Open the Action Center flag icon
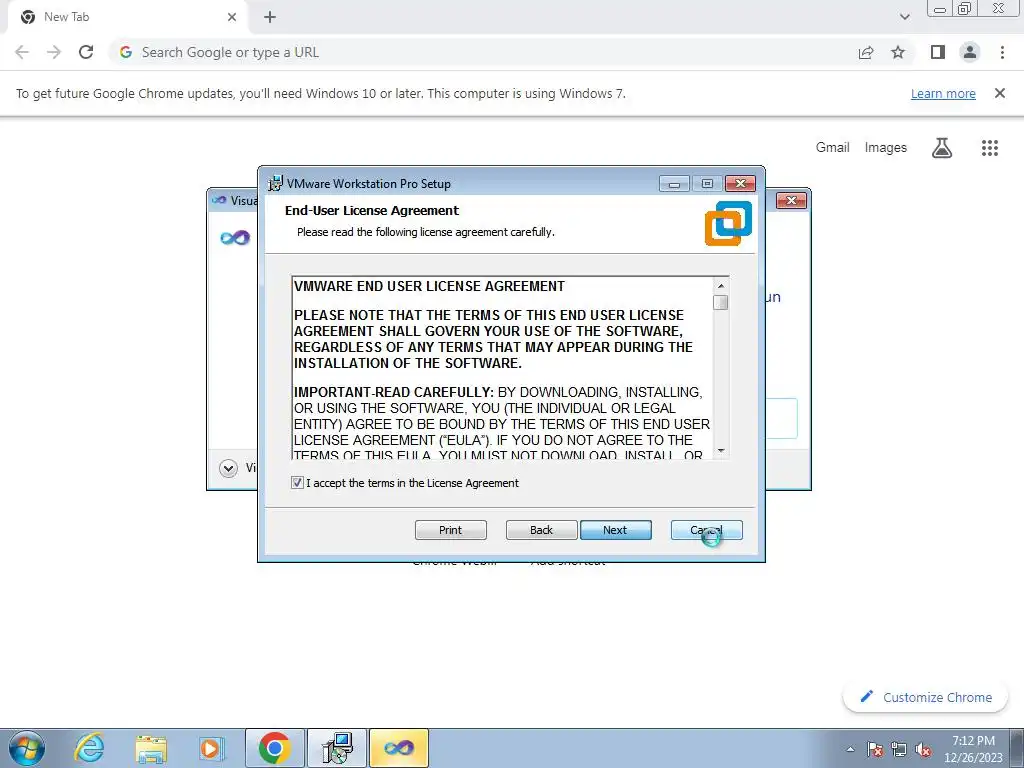This screenshot has width=1024, height=768. coord(874,749)
